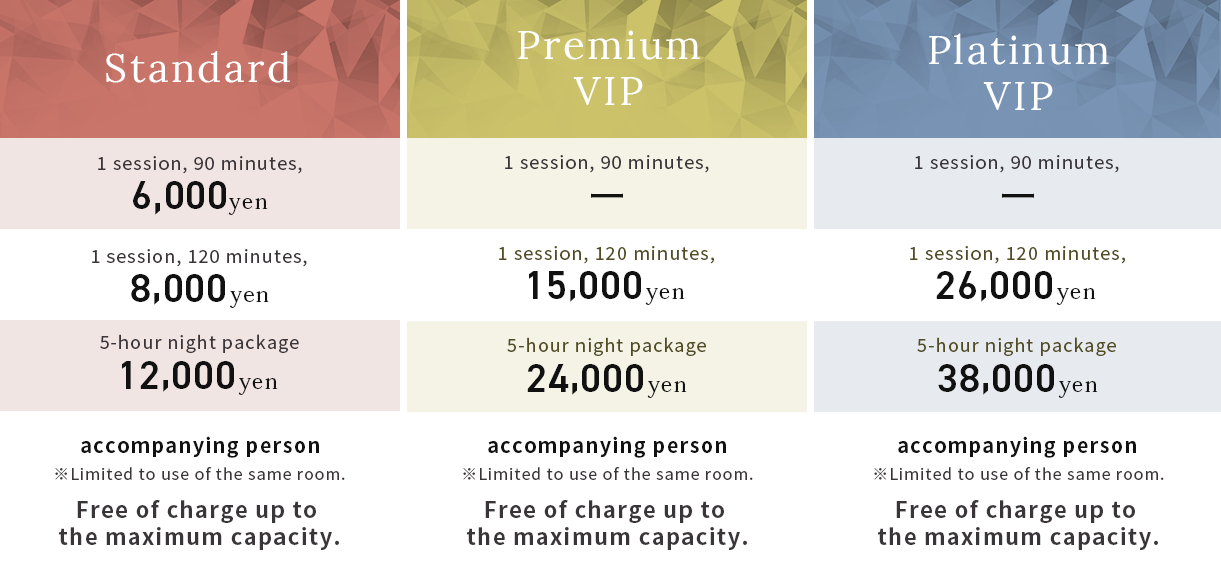Click the same-room limitation note under Standard
The image size is (1221, 571).
pos(200,475)
